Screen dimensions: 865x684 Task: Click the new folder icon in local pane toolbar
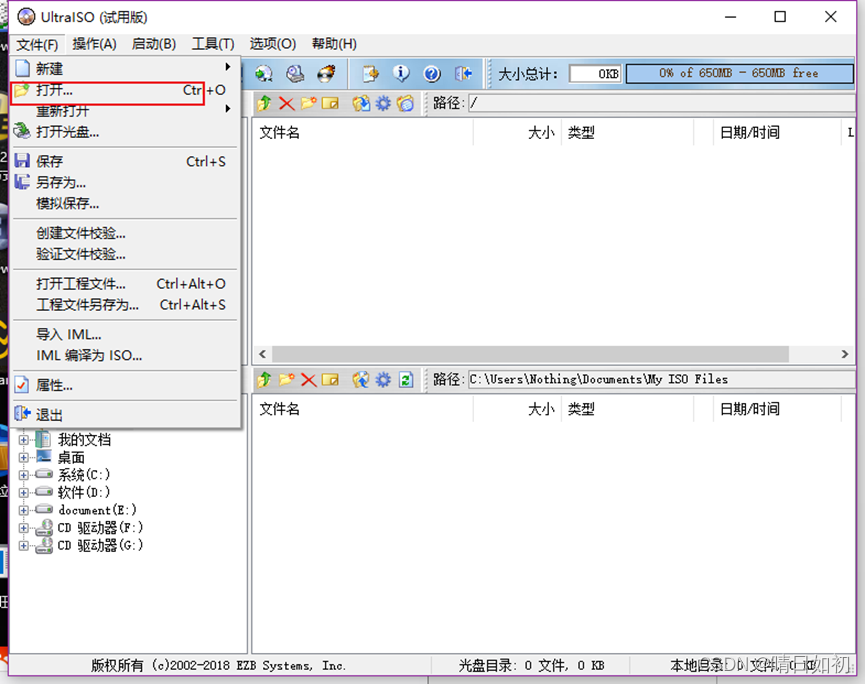286,380
